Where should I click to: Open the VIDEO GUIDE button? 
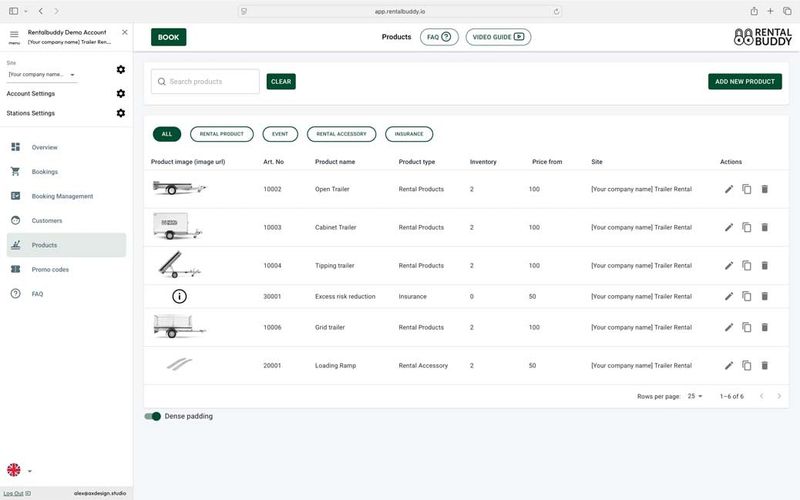click(x=498, y=37)
